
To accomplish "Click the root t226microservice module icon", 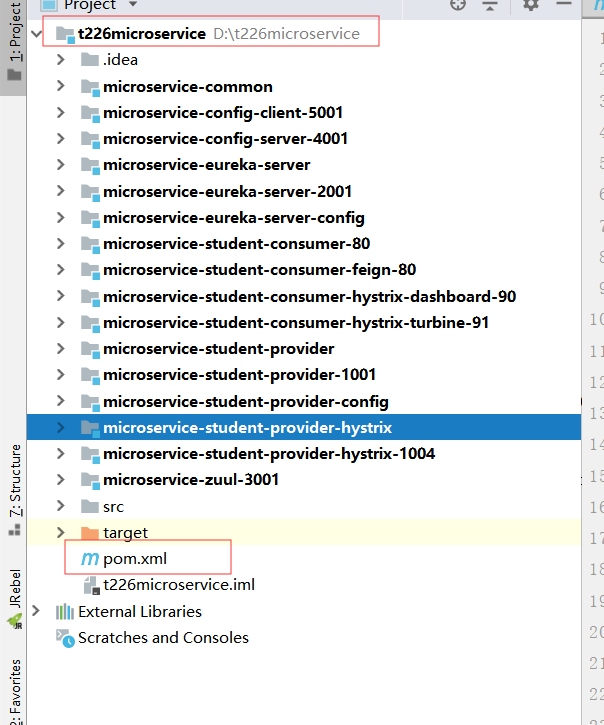I will (65, 35).
